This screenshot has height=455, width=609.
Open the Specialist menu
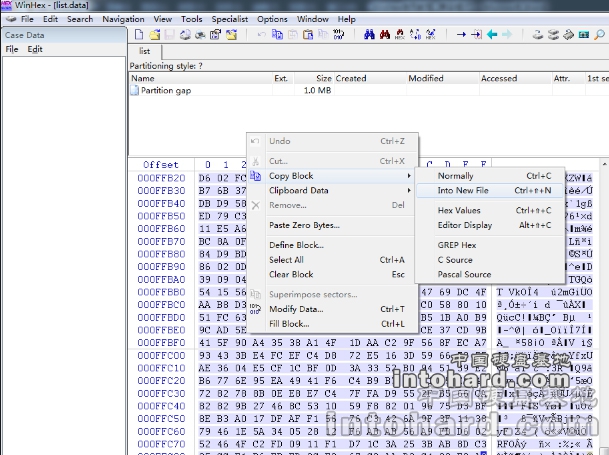tap(230, 19)
